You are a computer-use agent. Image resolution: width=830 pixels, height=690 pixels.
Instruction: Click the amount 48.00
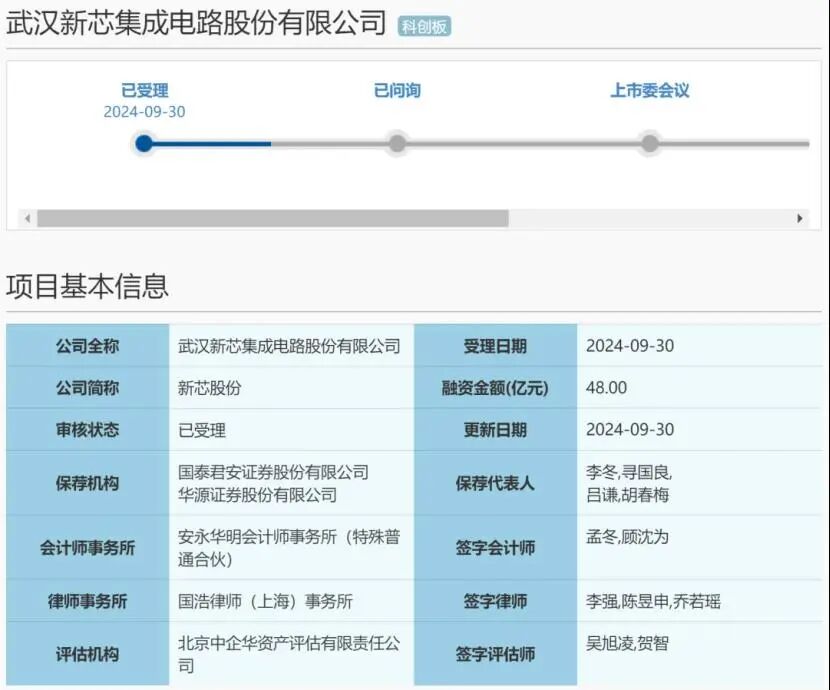(607, 388)
